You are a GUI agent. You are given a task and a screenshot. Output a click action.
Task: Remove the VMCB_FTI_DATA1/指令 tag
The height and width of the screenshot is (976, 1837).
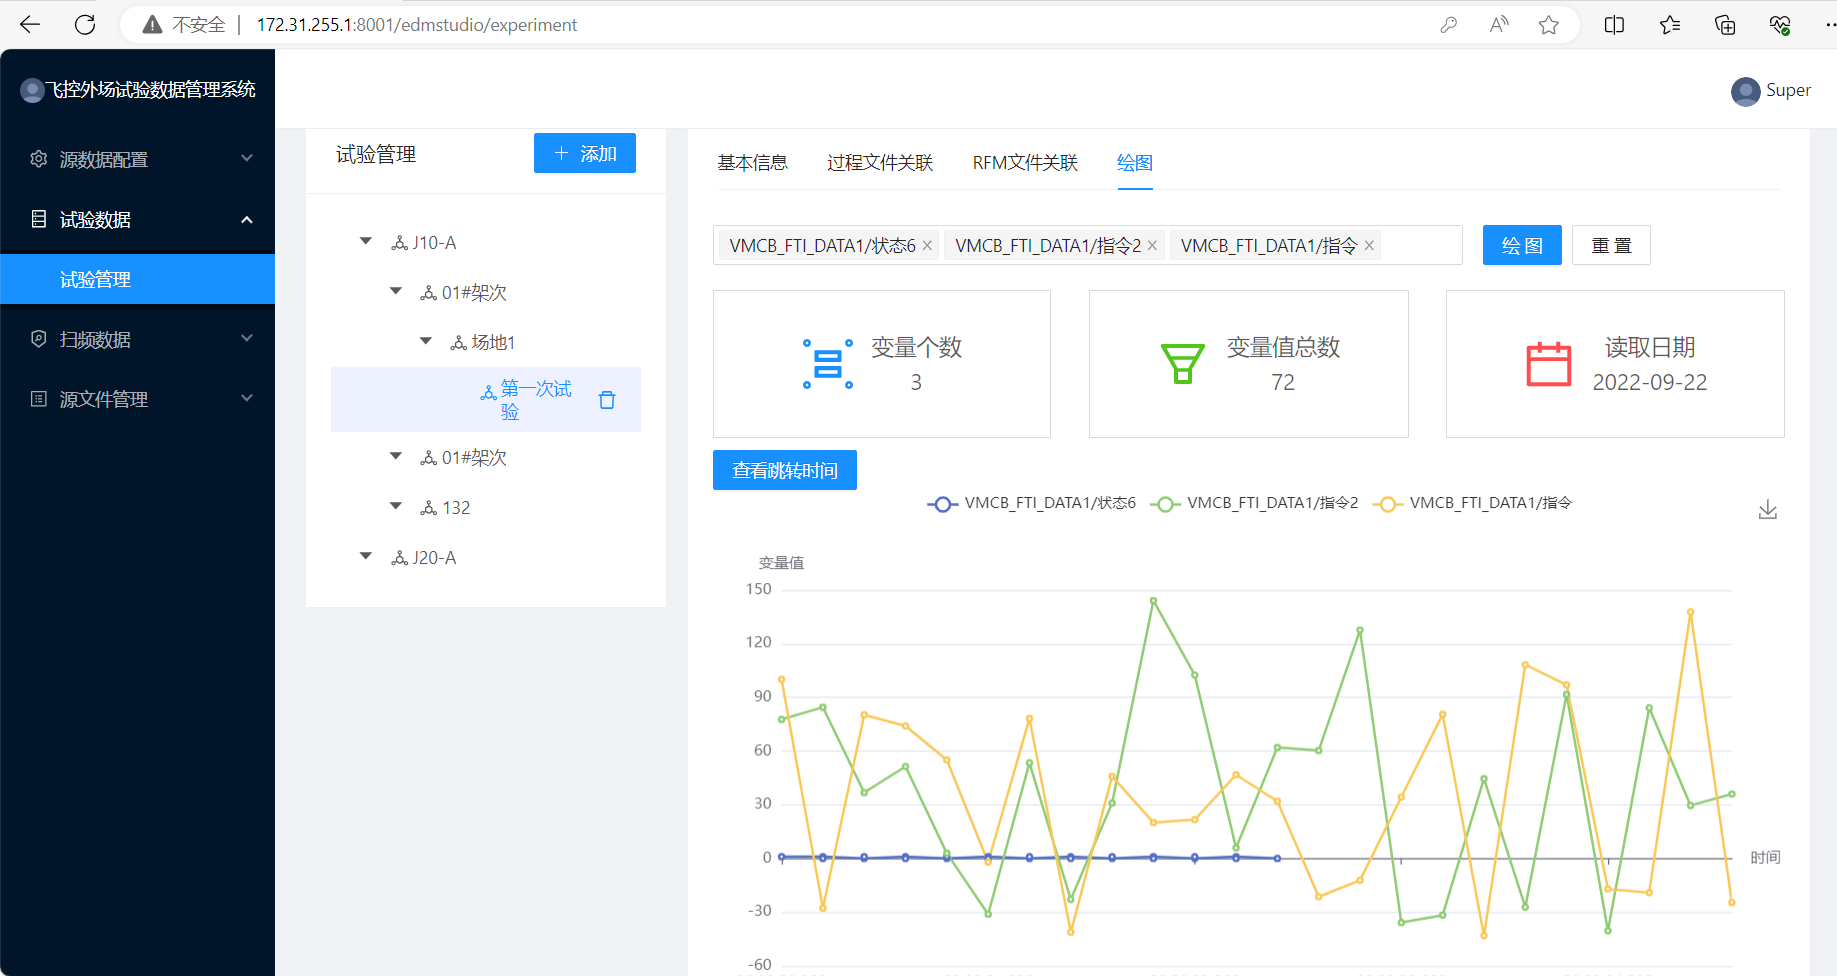point(1369,246)
